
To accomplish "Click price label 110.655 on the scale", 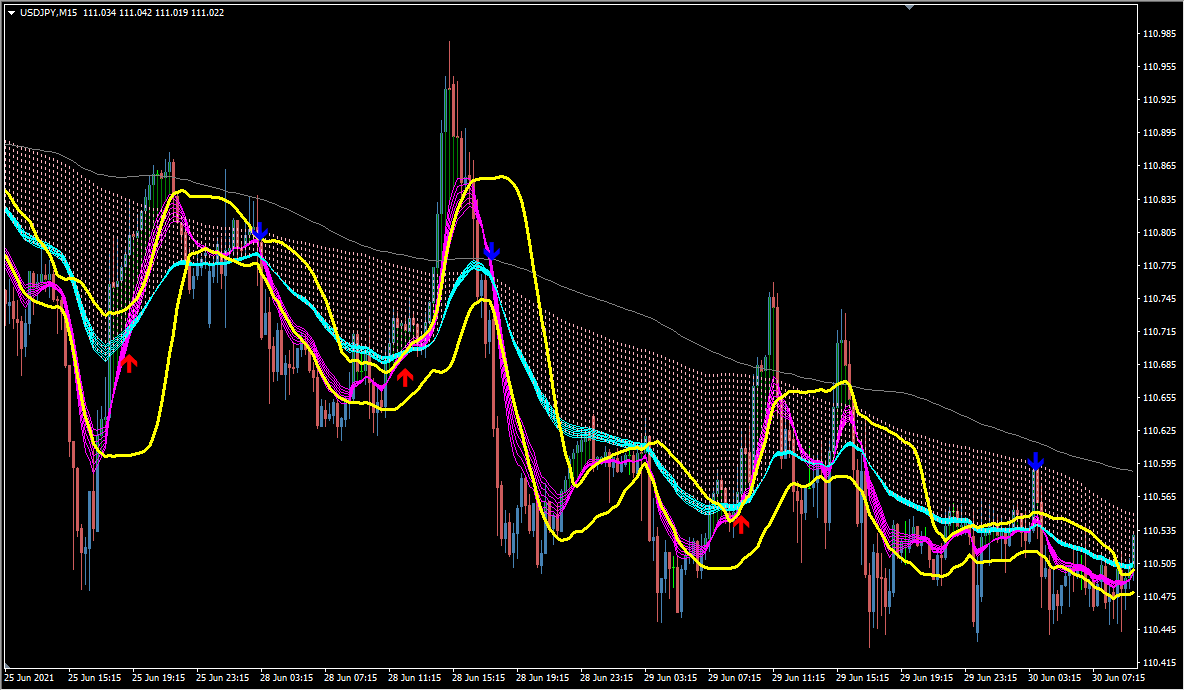I will [x=1159, y=398].
